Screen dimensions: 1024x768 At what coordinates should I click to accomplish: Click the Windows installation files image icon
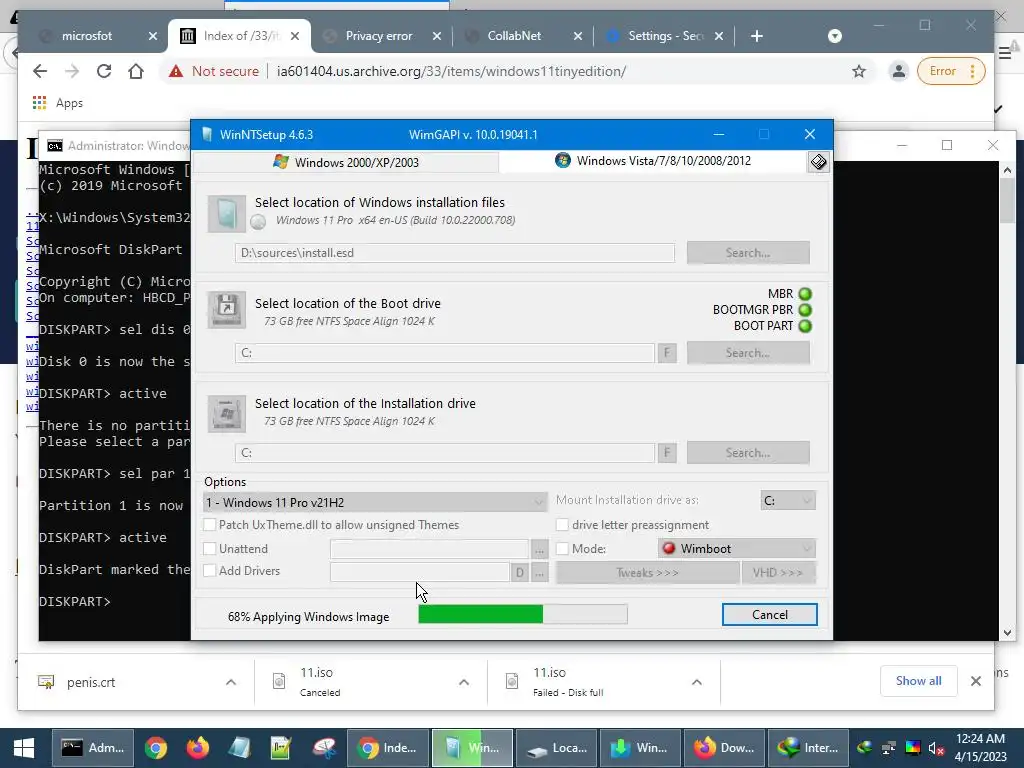click(227, 214)
